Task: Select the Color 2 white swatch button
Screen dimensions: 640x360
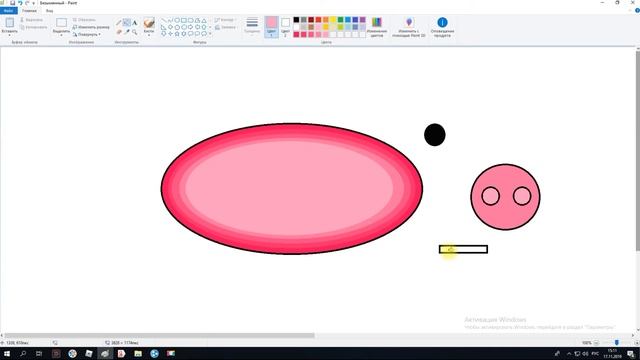Action: (x=285, y=27)
